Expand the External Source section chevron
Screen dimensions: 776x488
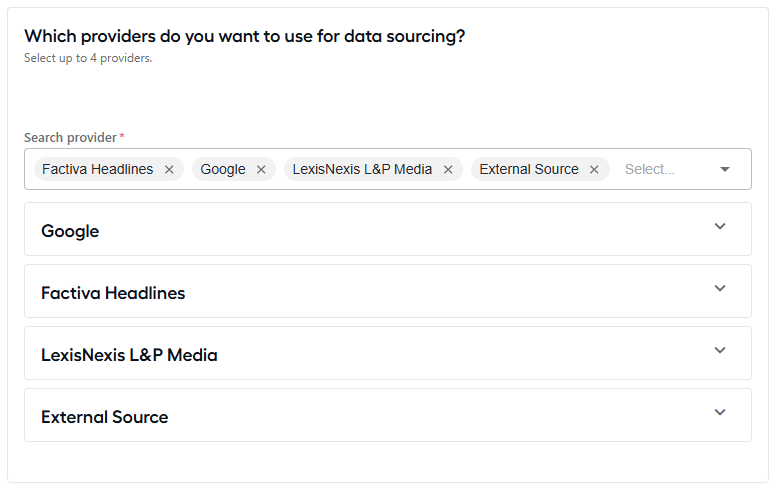720,412
